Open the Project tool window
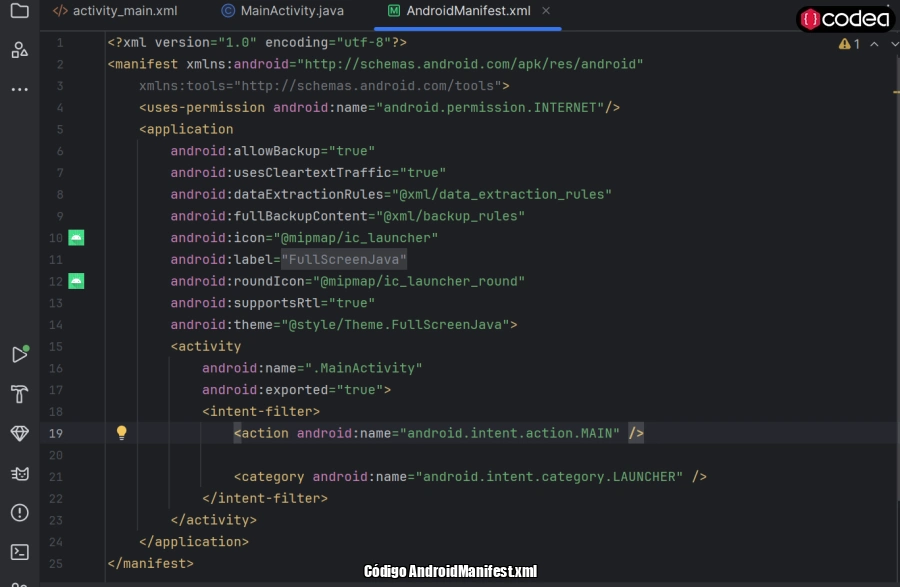 coord(19,12)
